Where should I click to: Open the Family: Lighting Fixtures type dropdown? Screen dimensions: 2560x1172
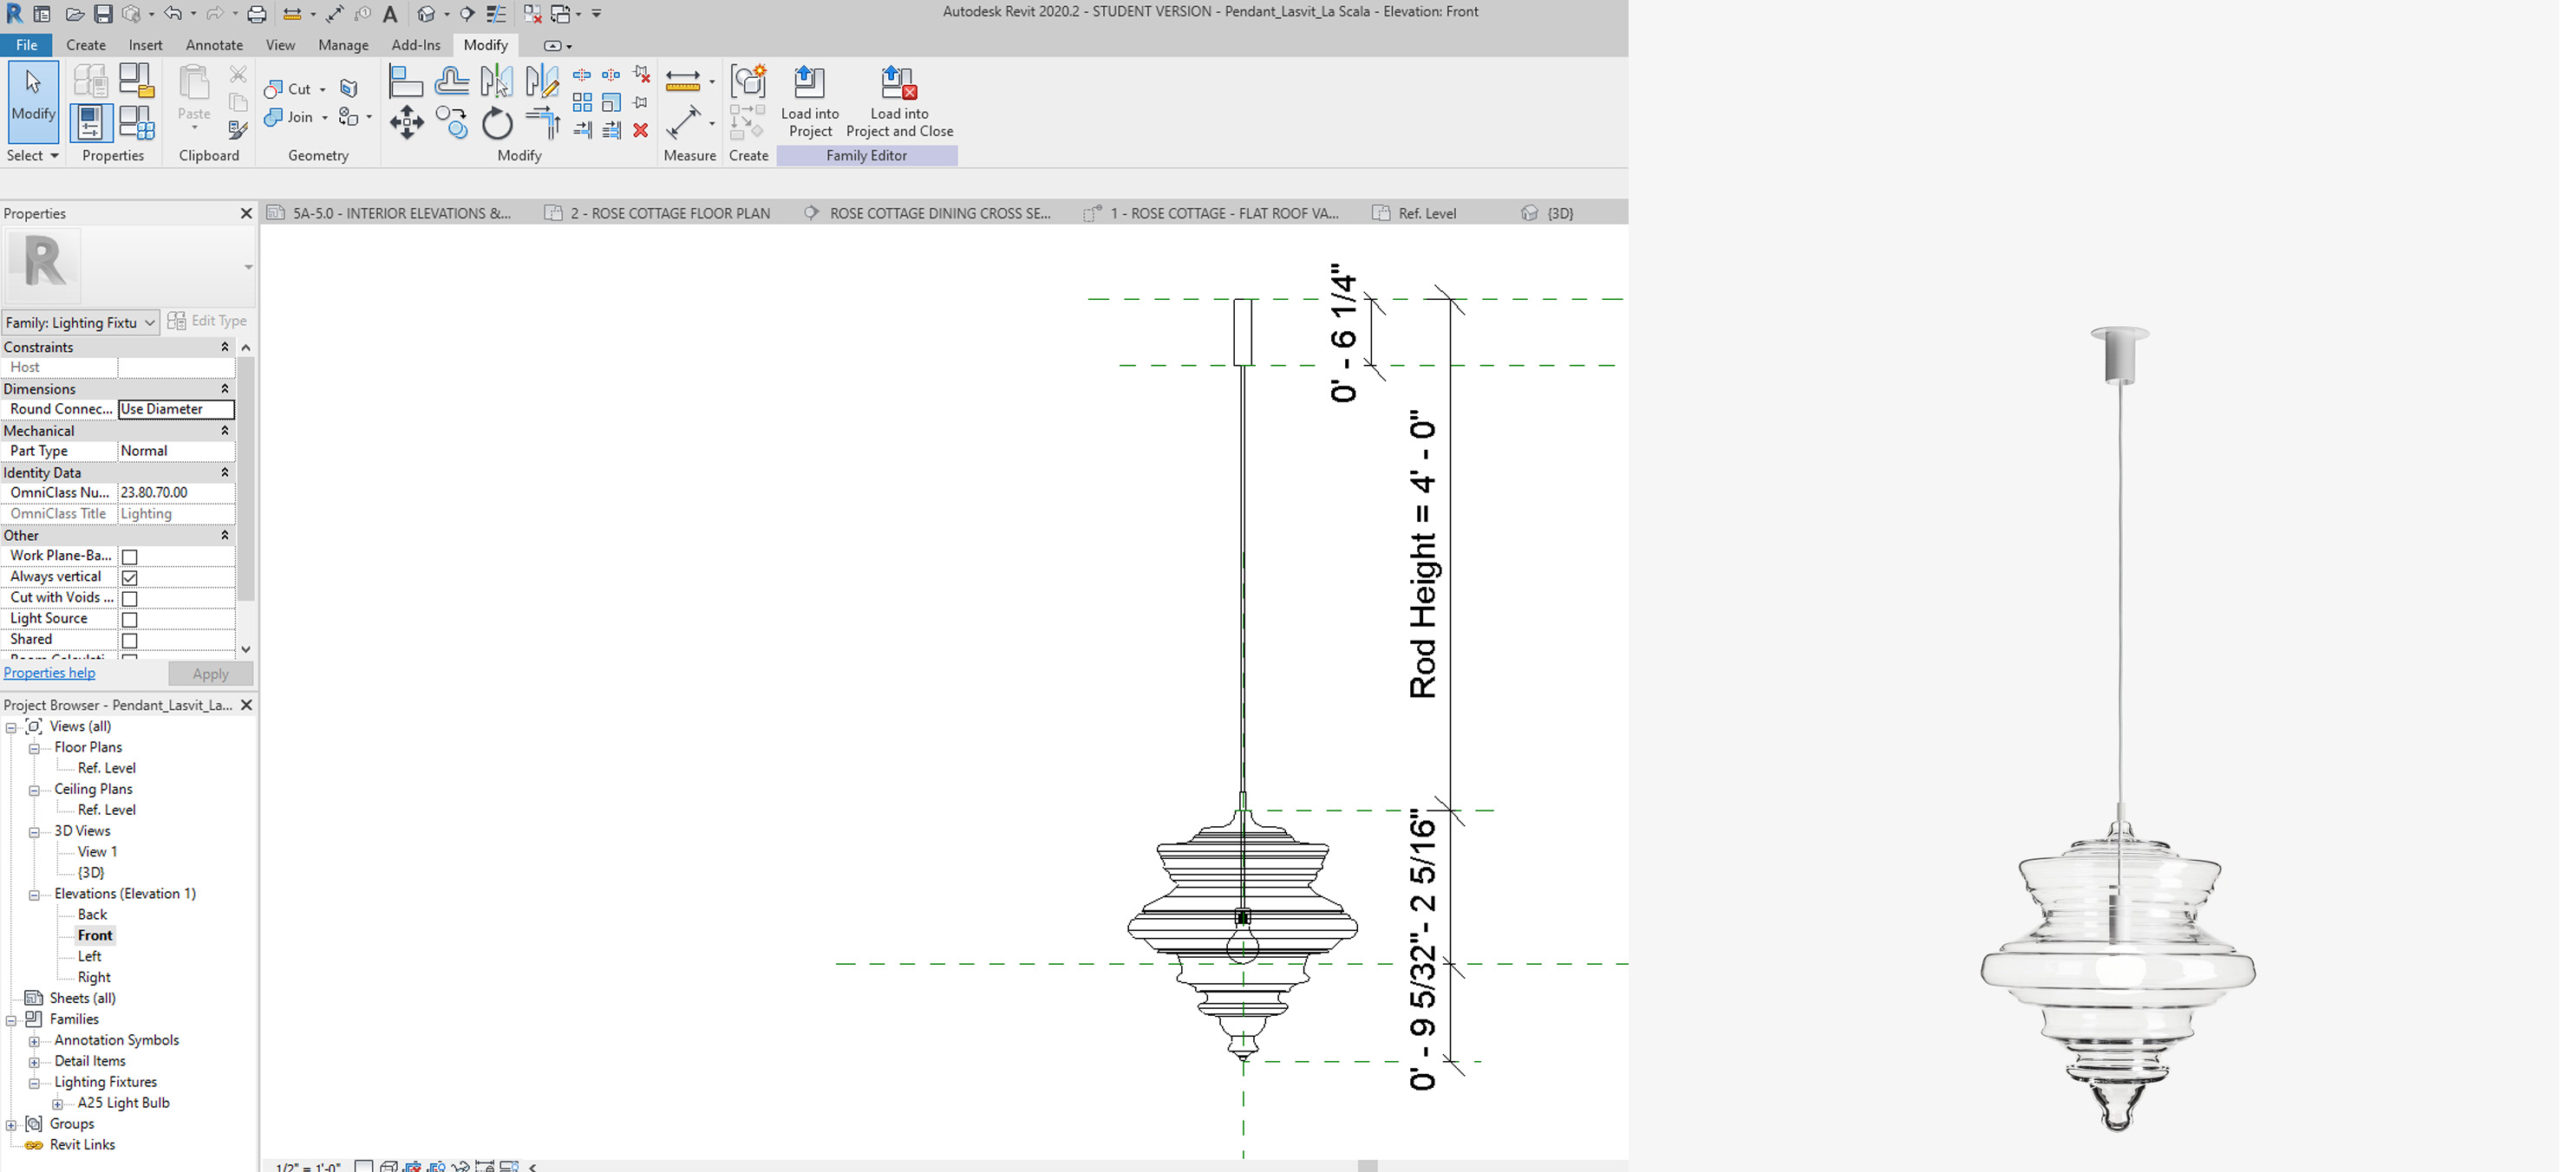point(80,323)
